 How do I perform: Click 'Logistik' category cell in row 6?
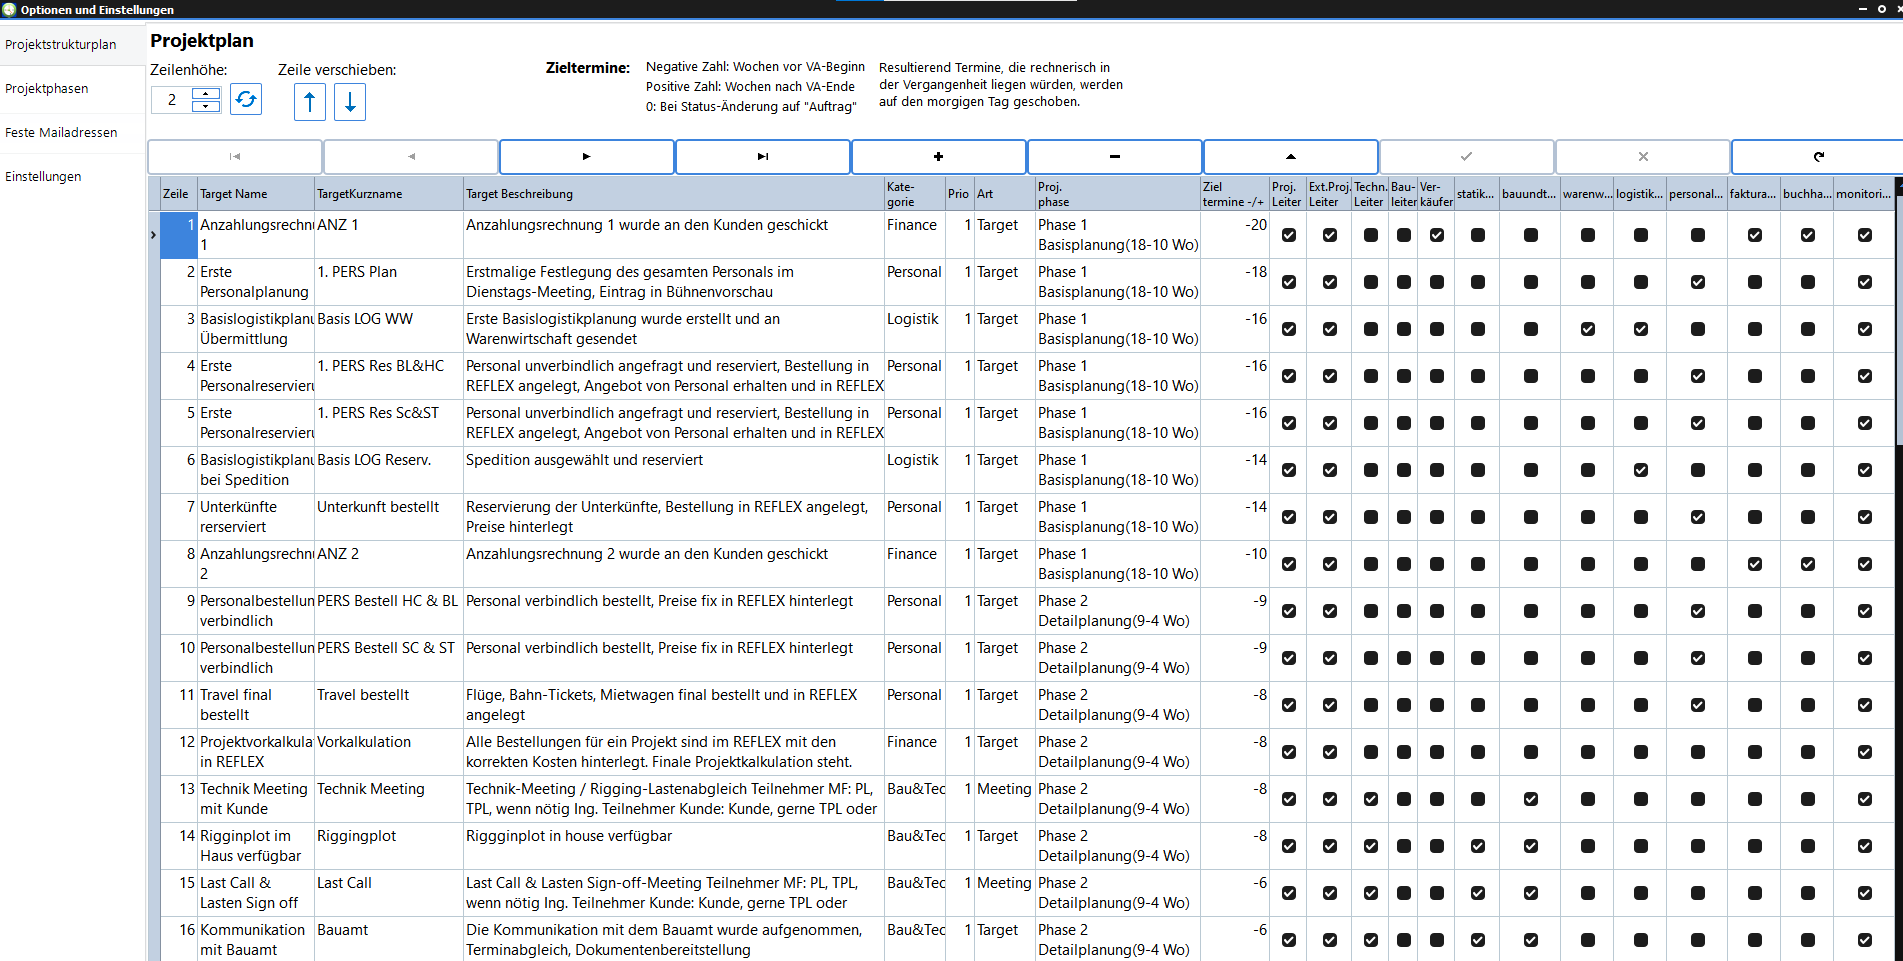coord(915,470)
